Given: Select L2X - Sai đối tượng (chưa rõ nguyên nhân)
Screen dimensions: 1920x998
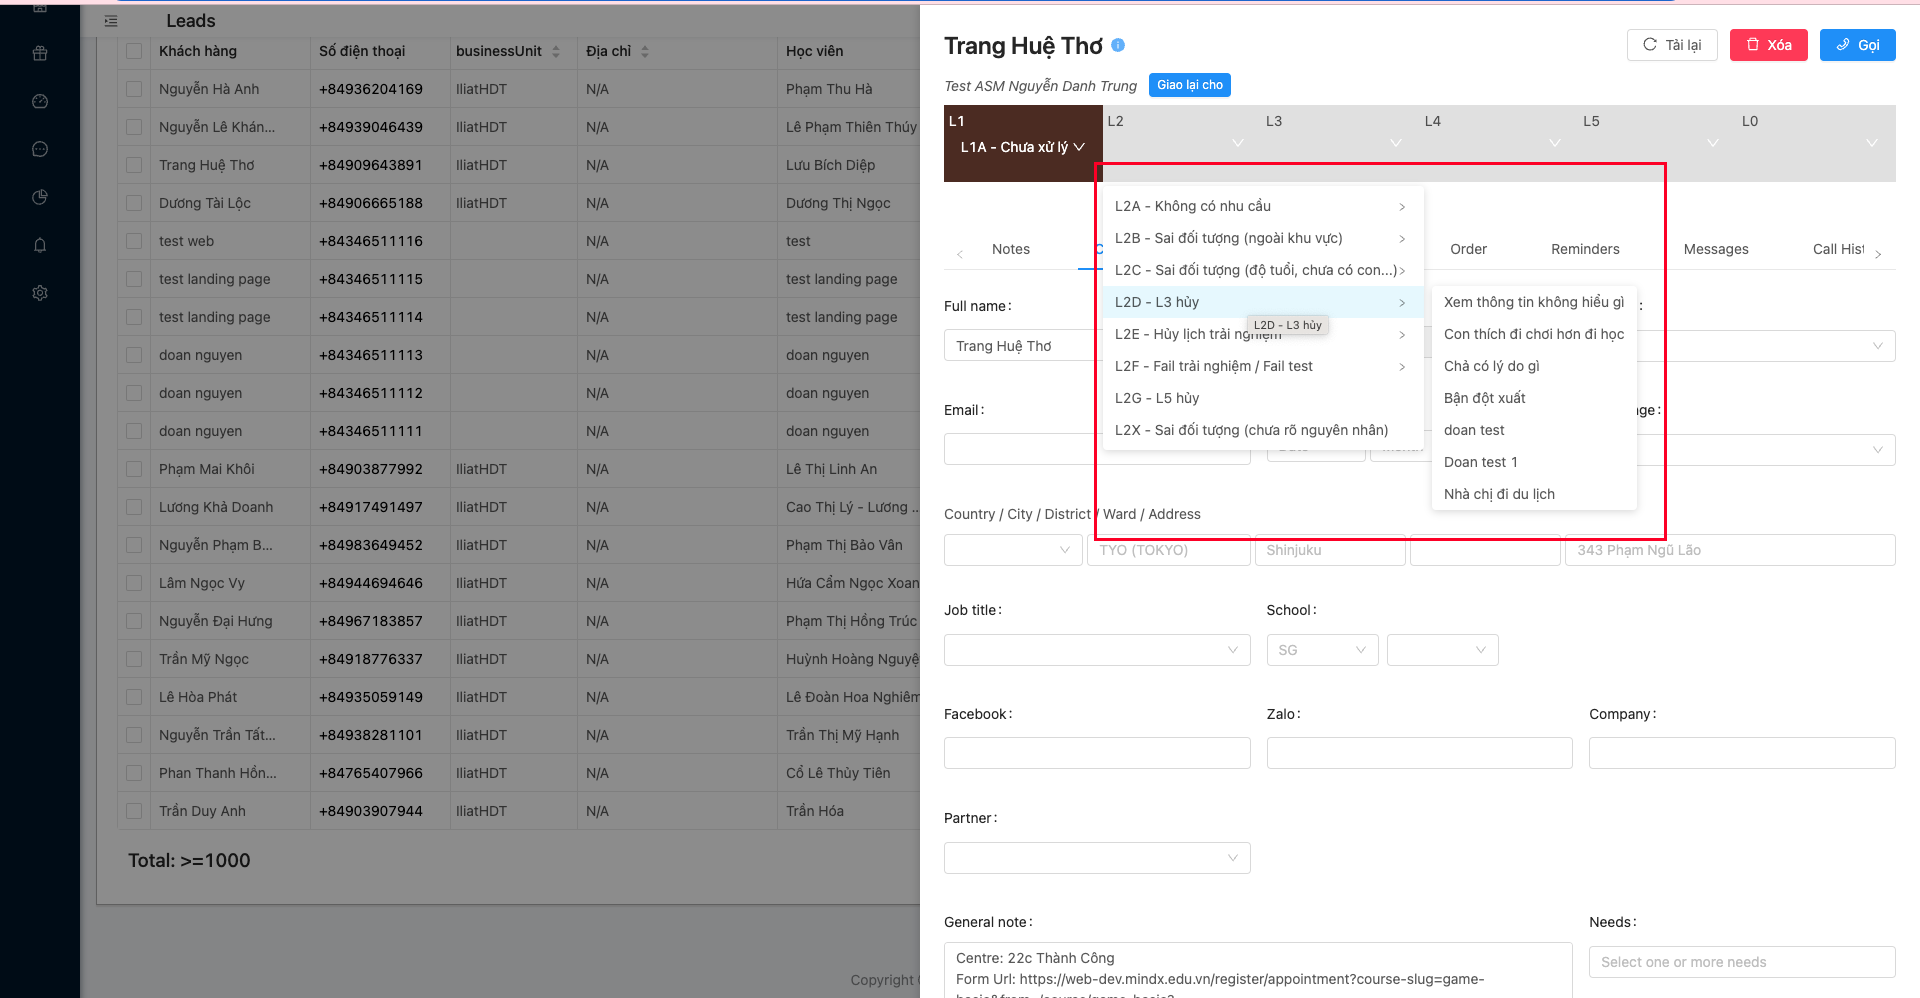Looking at the screenshot, I should click(x=1262, y=430).
